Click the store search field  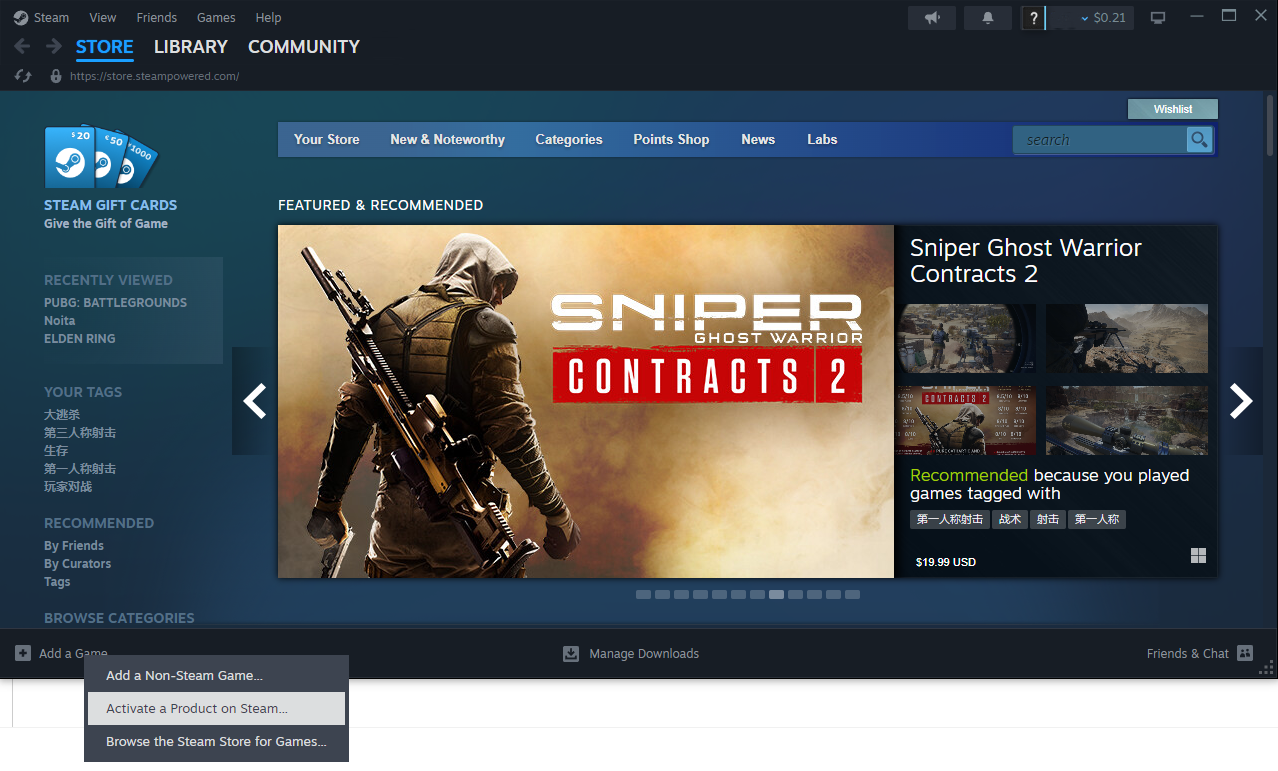[x=1100, y=140]
